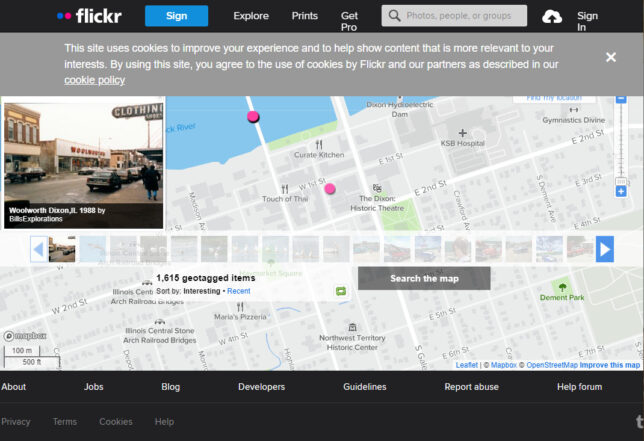Open Developers footer link
This screenshot has height=441, width=644.
[261, 387]
